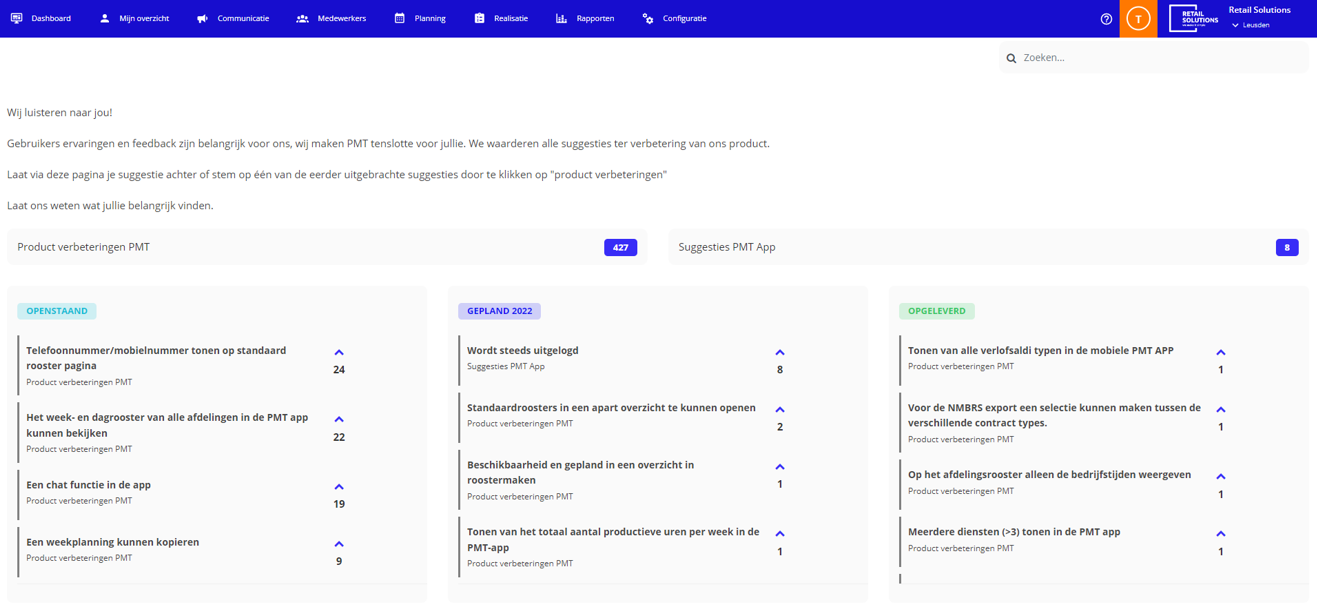Viewport: 1317px width, 609px height.
Task: Open the Communicatie menu
Action: point(233,18)
